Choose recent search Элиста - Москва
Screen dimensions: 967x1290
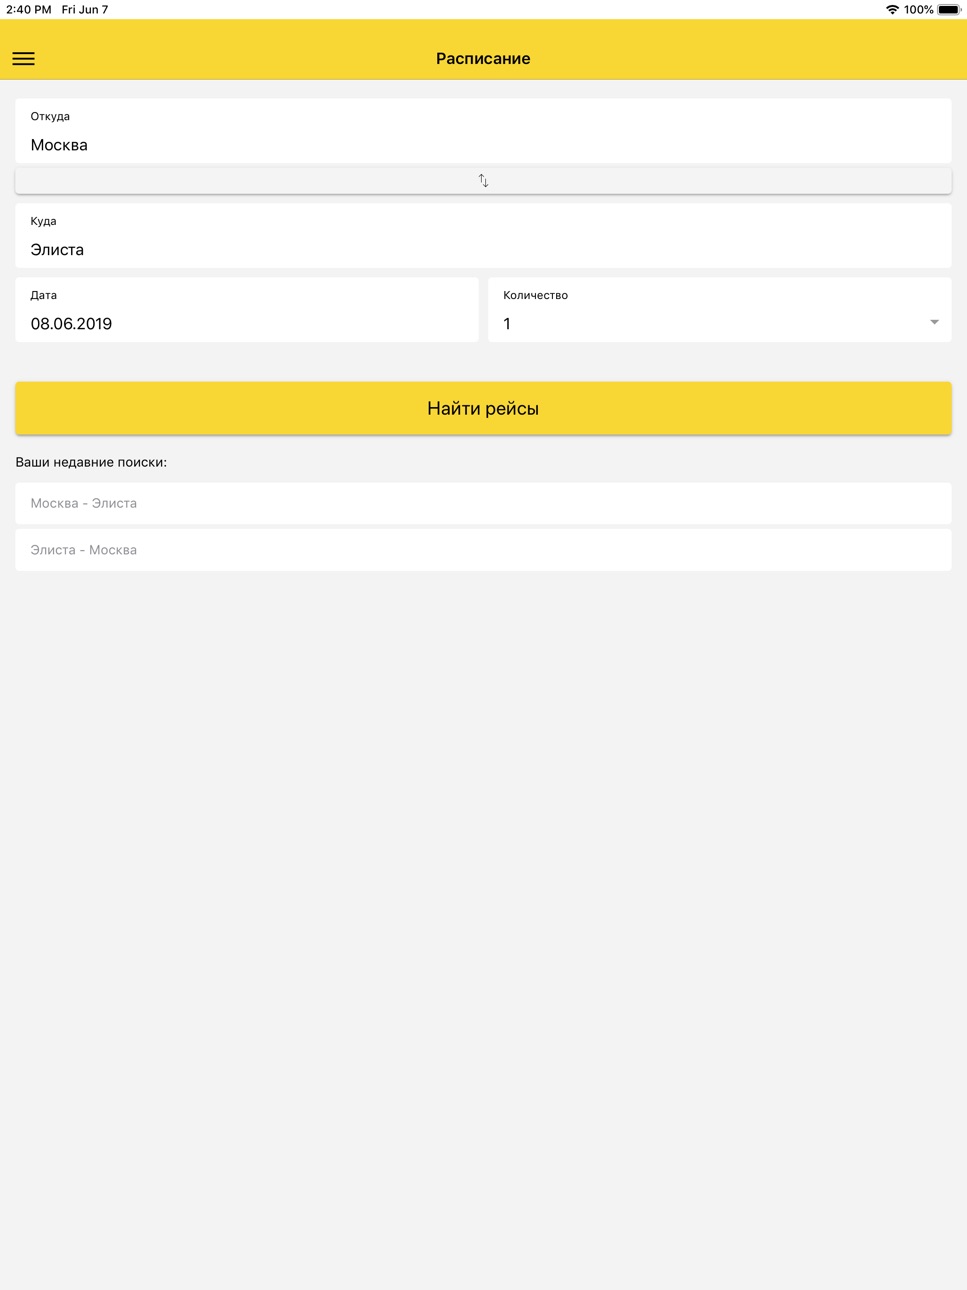click(483, 550)
